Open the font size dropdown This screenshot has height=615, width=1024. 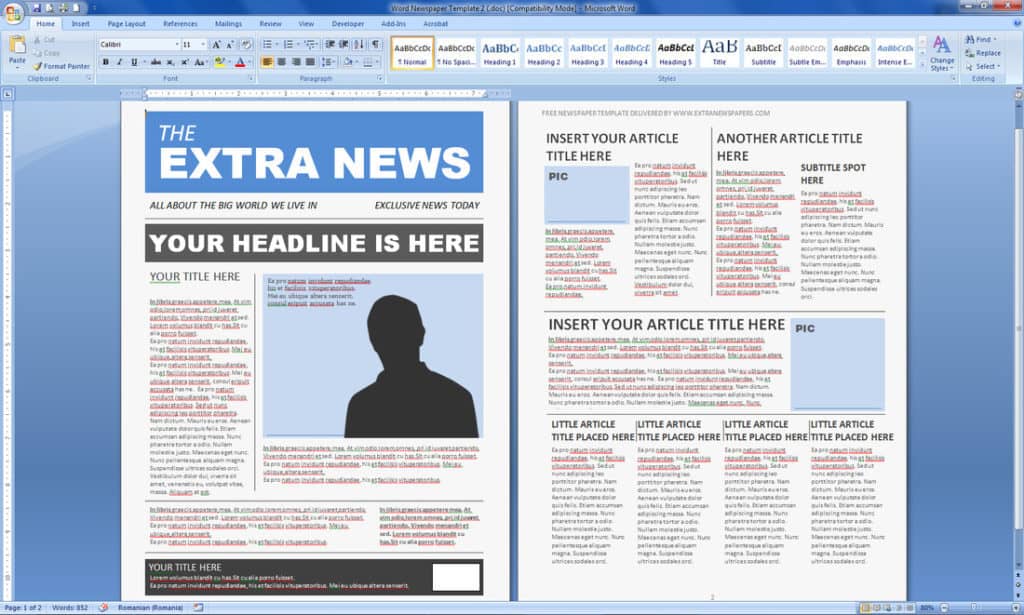203,44
